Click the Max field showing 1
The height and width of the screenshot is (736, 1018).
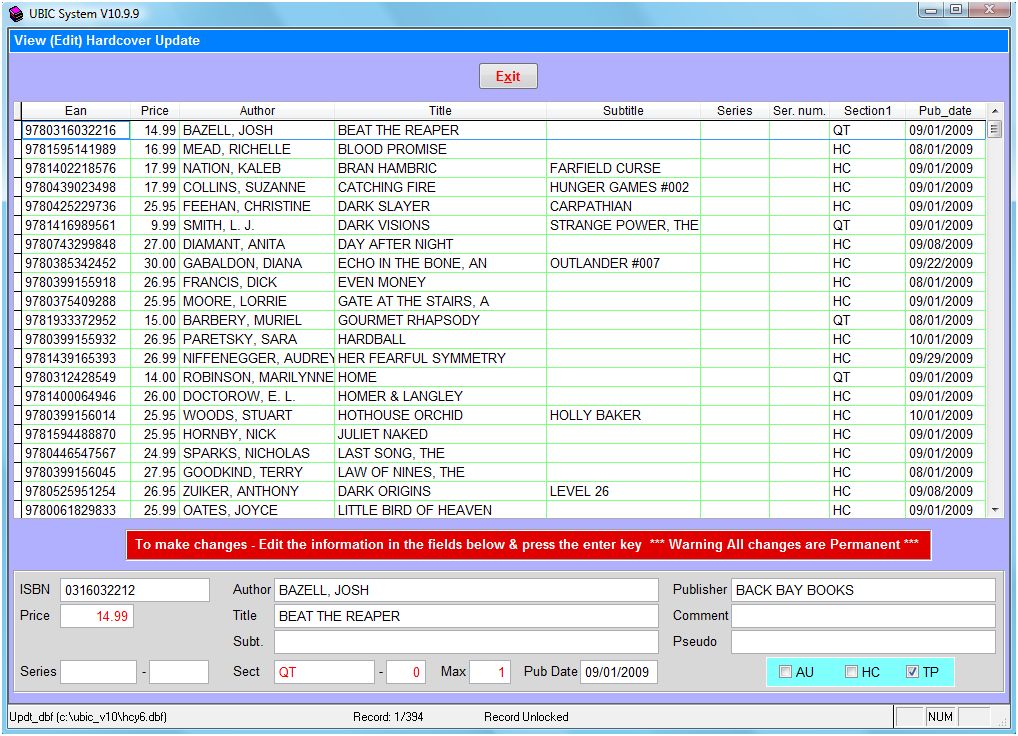coord(490,672)
